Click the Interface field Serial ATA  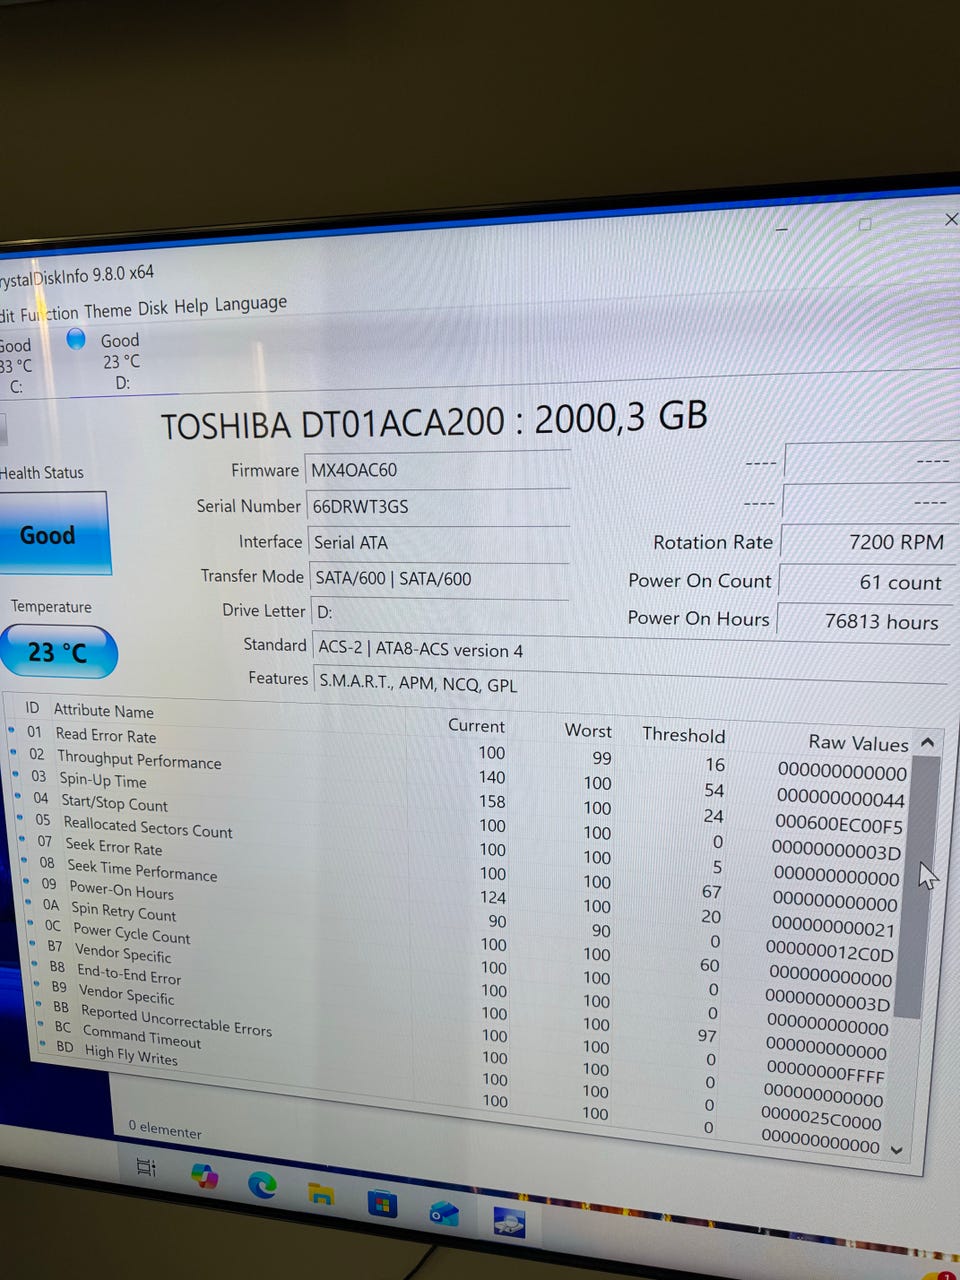[x=439, y=543]
